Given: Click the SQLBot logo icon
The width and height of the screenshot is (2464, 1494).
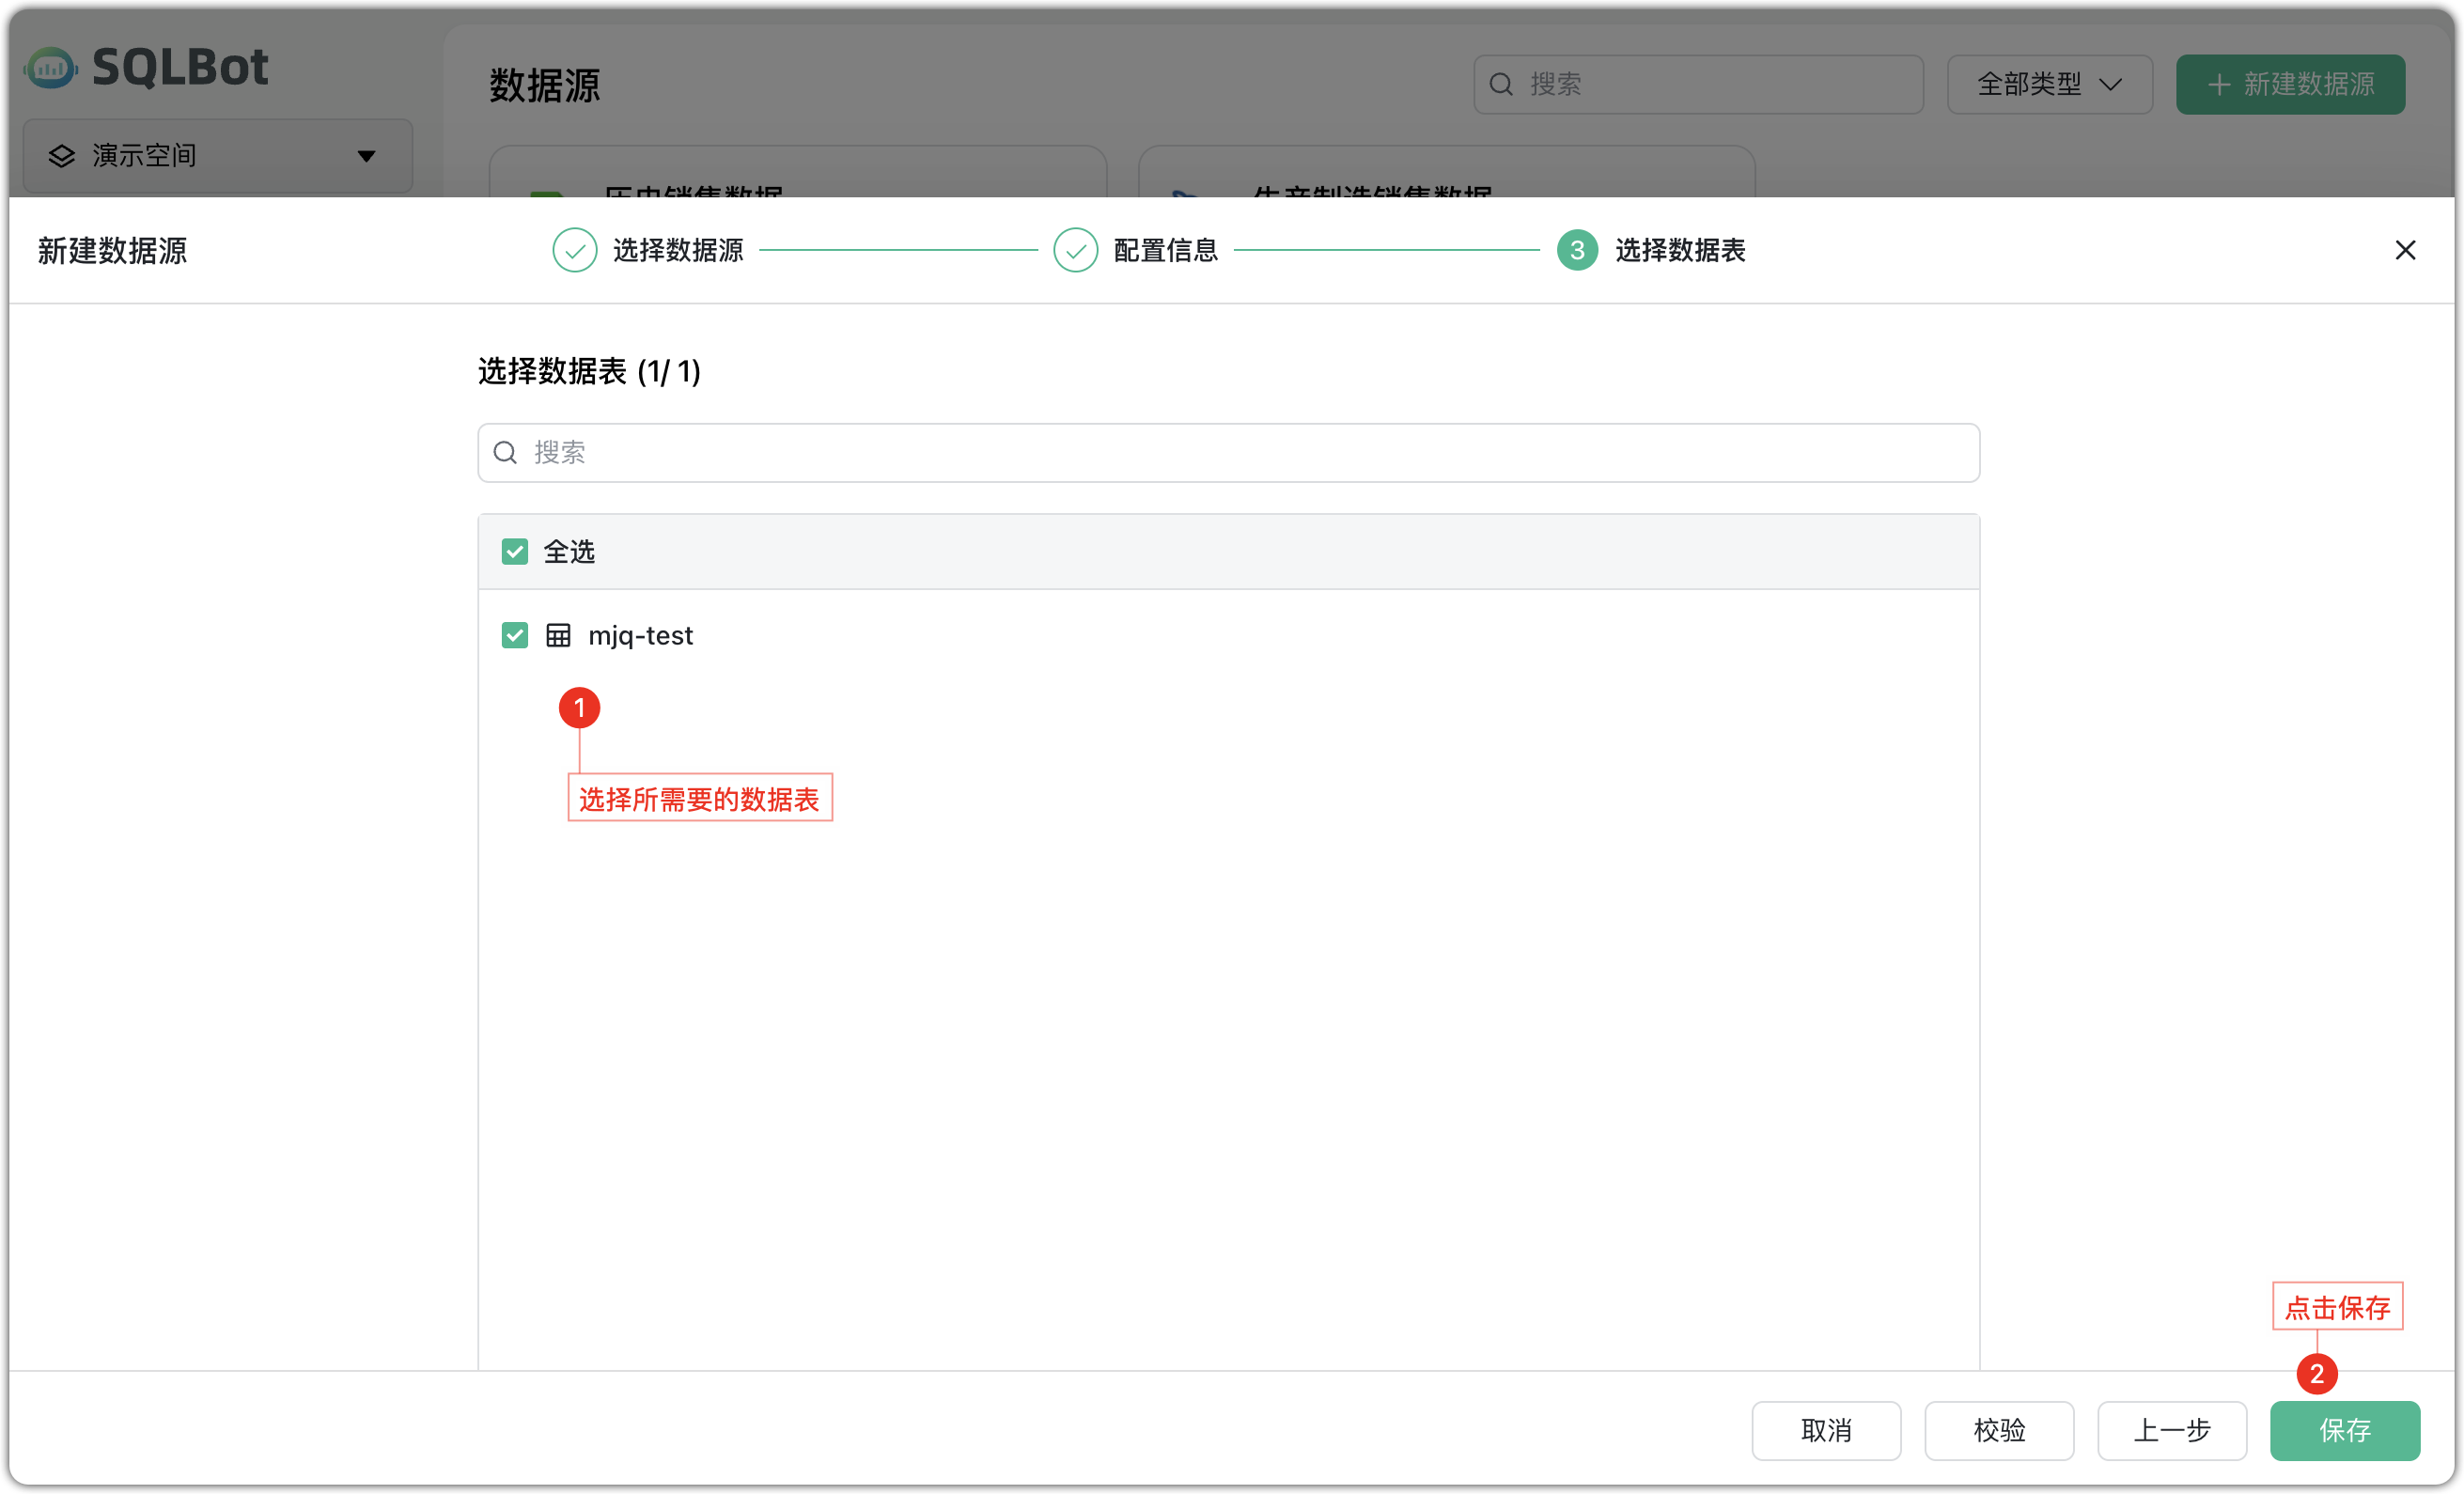Looking at the screenshot, I should 51,66.
